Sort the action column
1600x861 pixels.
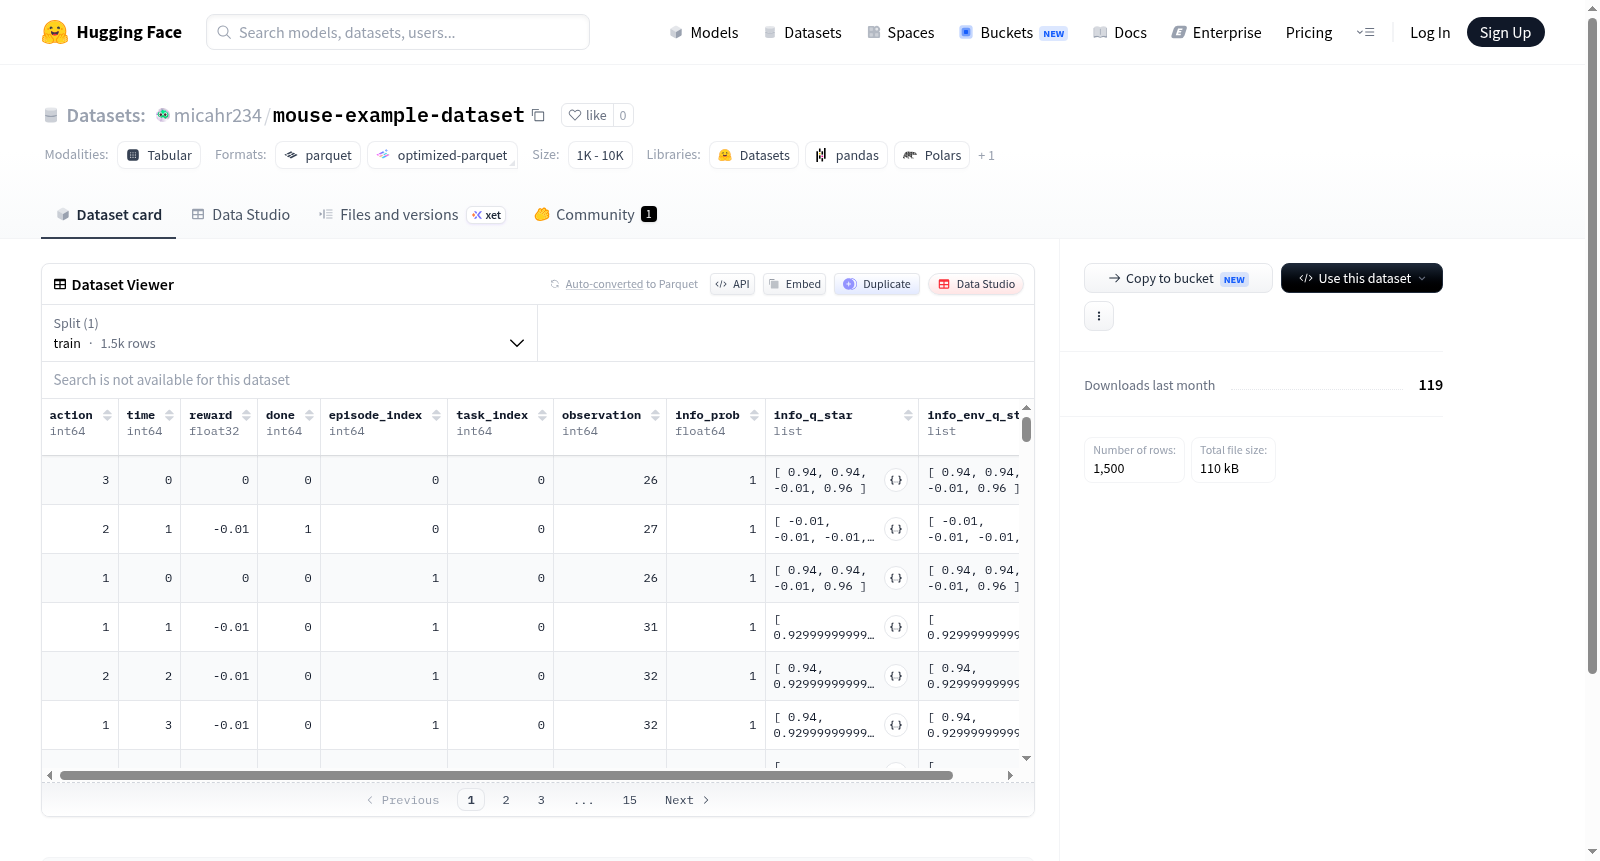[x=107, y=415]
